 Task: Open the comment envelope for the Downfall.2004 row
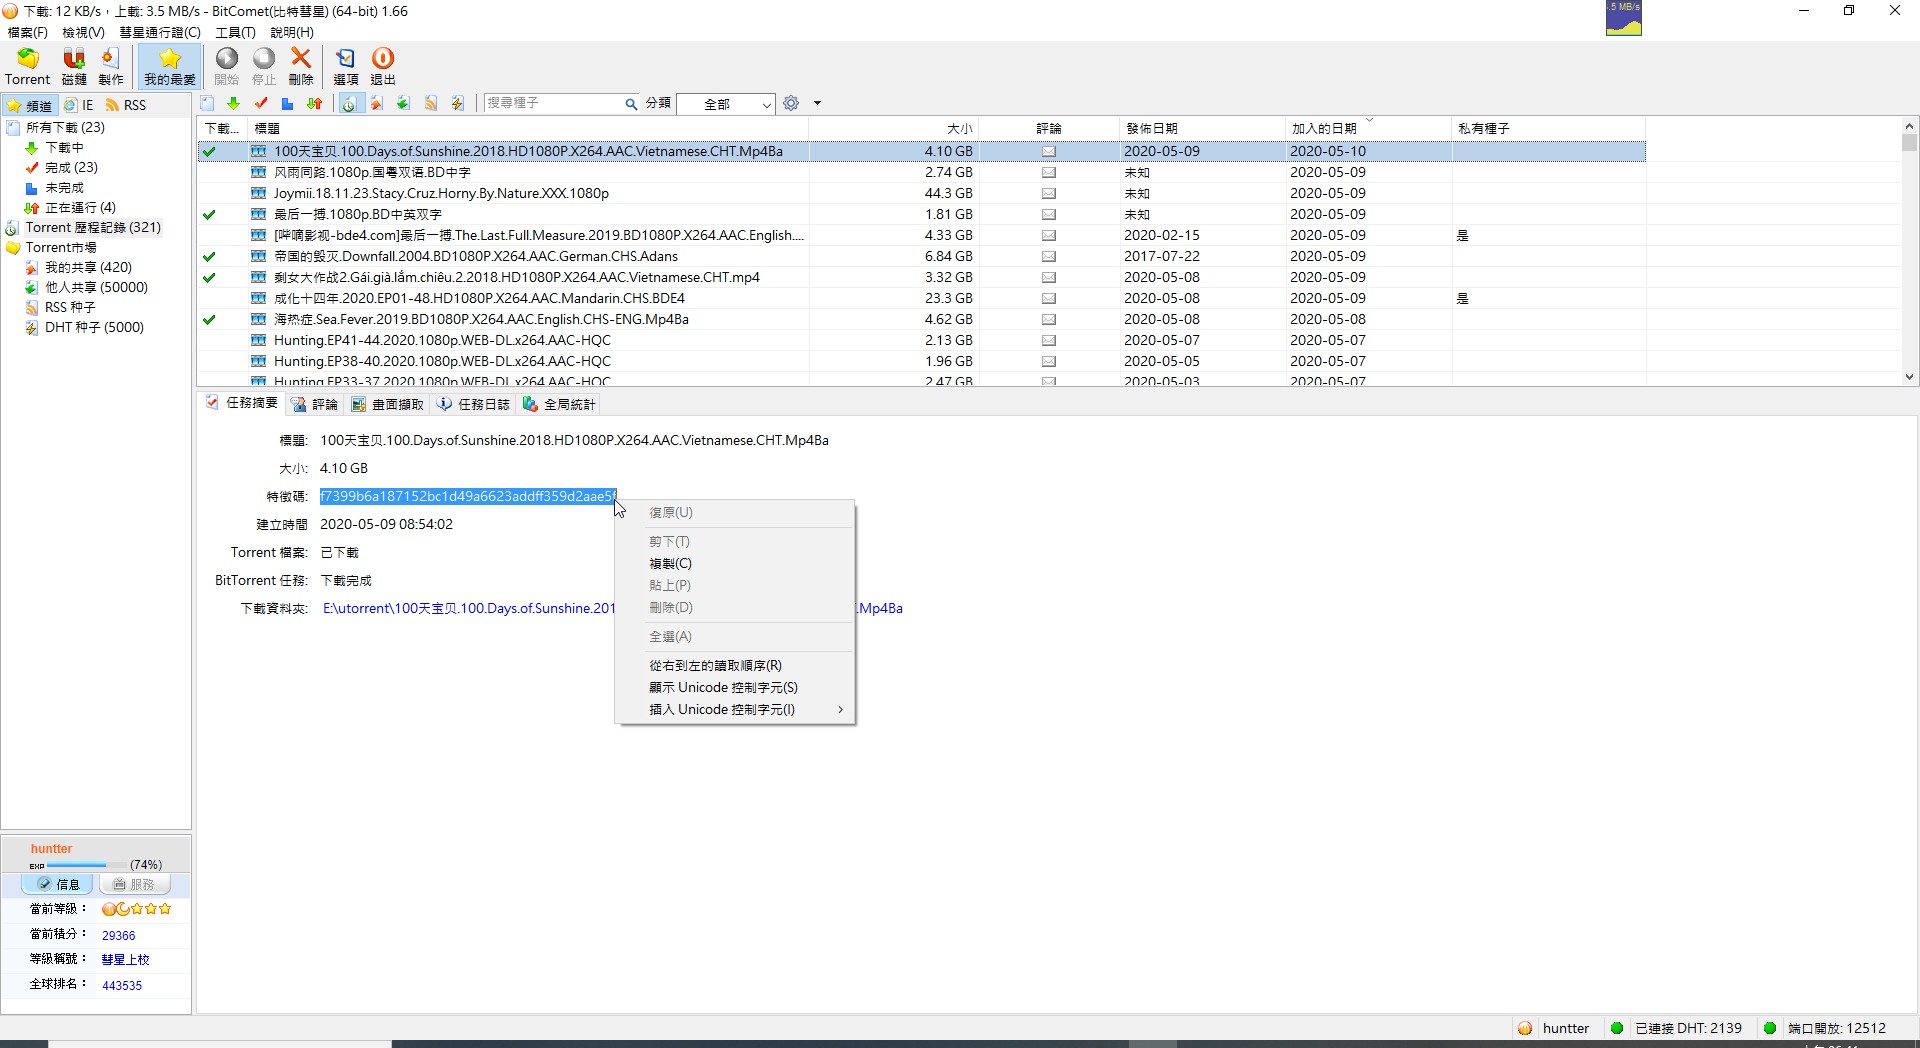(x=1048, y=256)
